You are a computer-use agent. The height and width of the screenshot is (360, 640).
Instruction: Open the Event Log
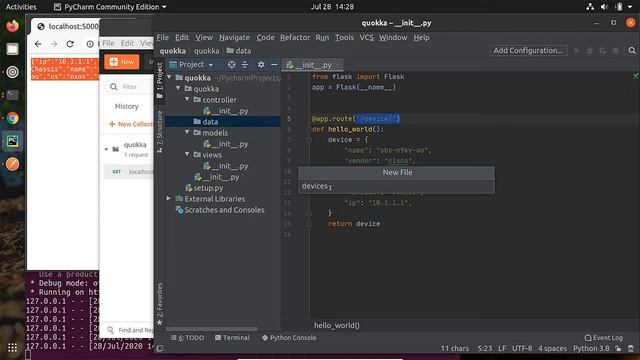[x=604, y=338]
